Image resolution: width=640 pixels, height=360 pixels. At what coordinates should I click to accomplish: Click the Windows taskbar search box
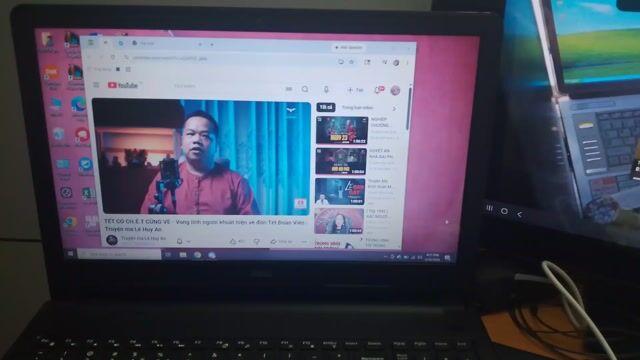click(x=119, y=254)
